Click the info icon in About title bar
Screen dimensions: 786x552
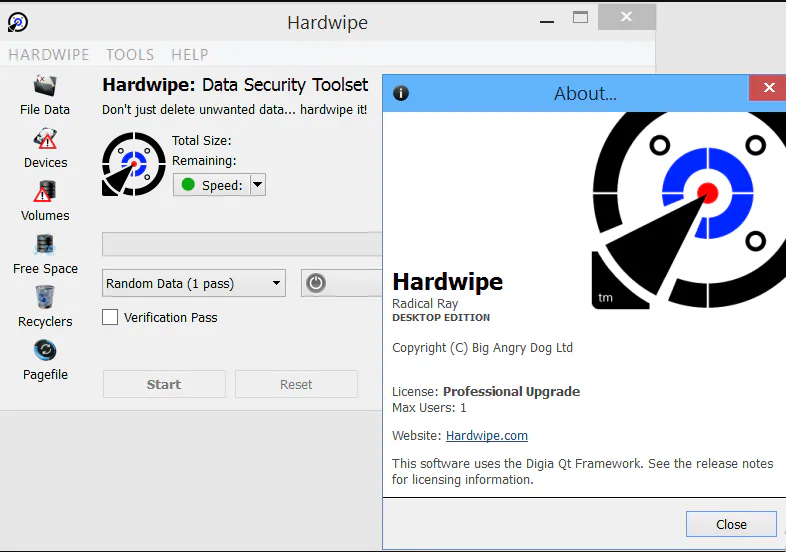click(401, 93)
